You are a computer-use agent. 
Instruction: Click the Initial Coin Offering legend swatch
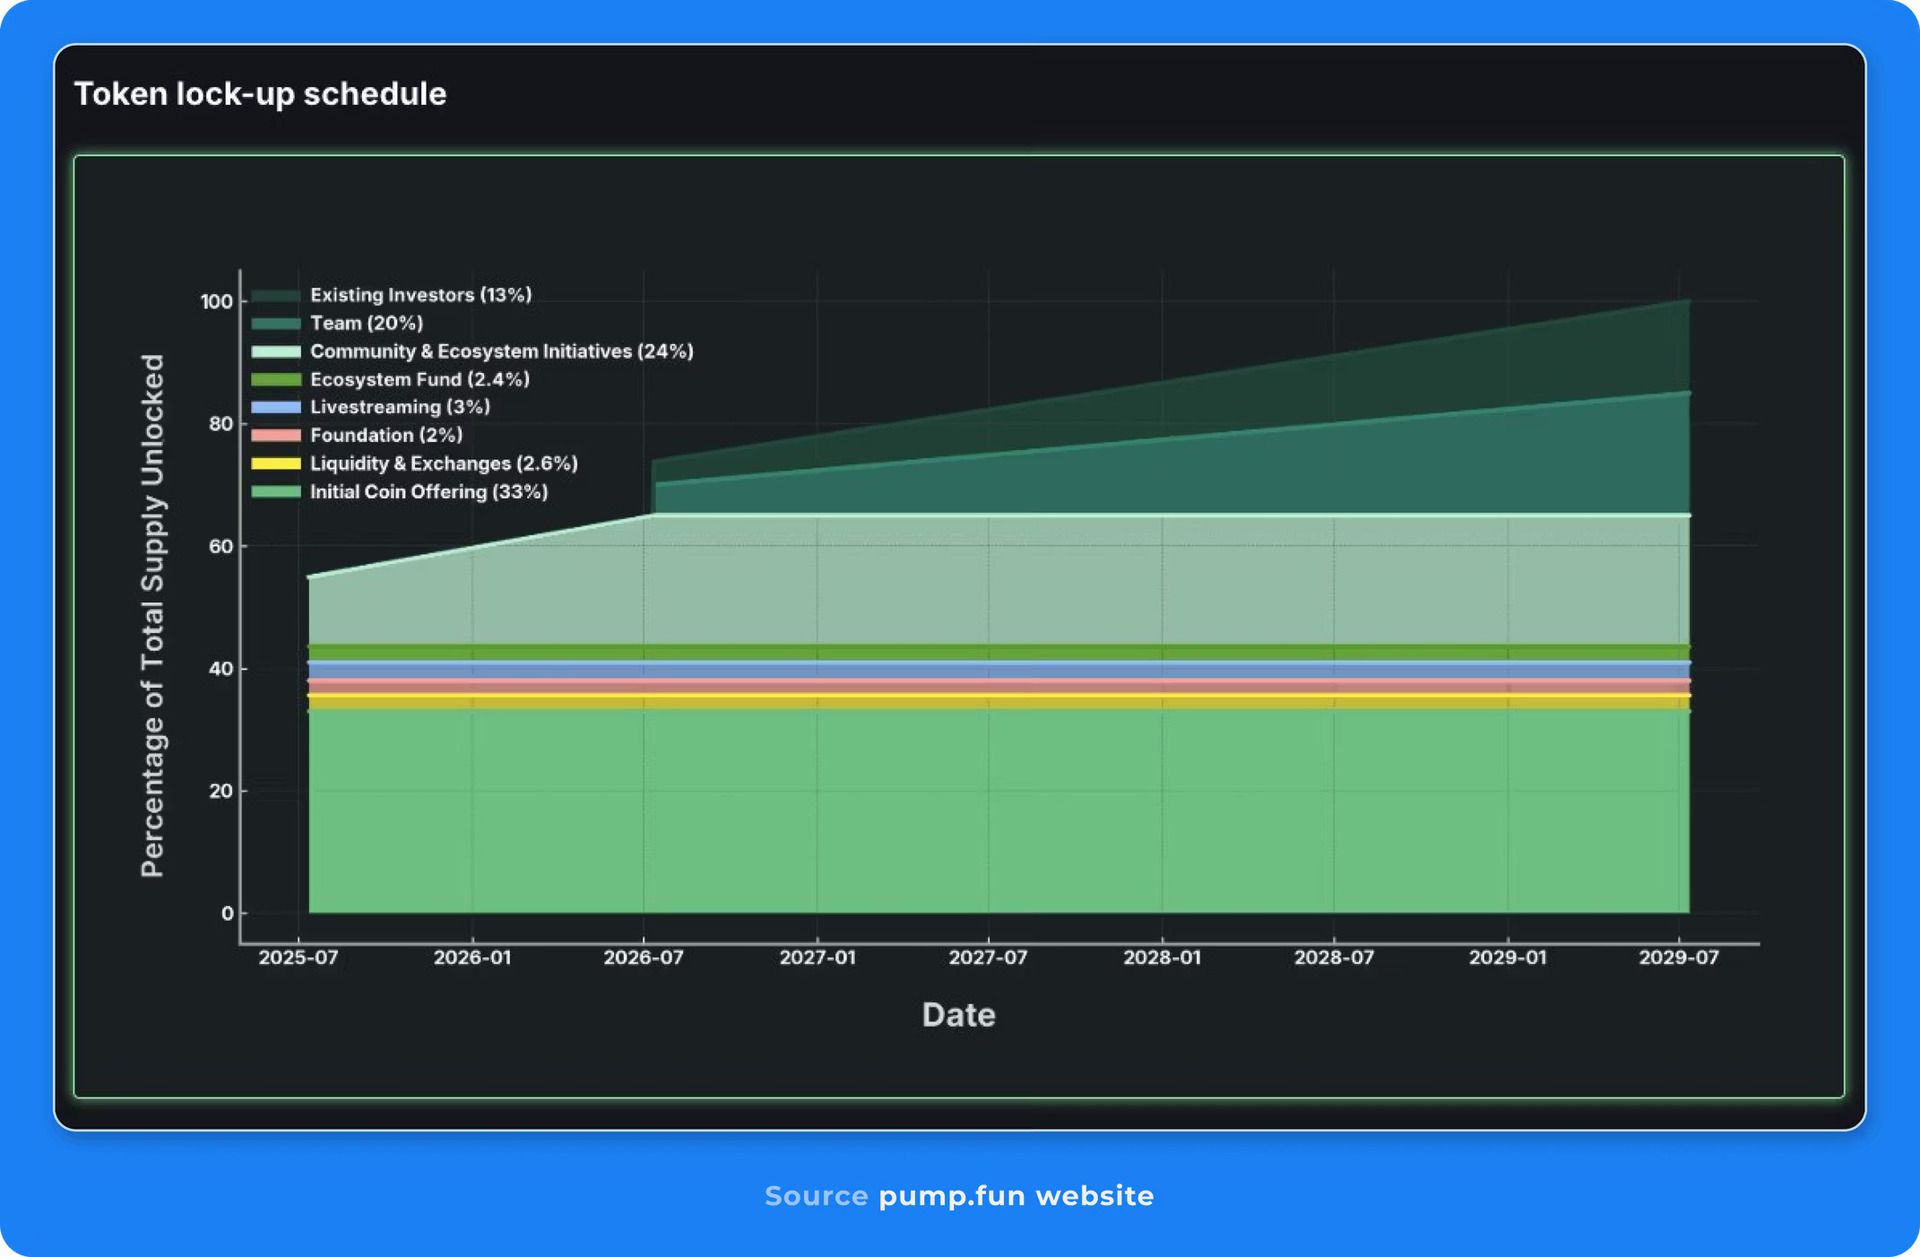pyautogui.click(x=275, y=491)
